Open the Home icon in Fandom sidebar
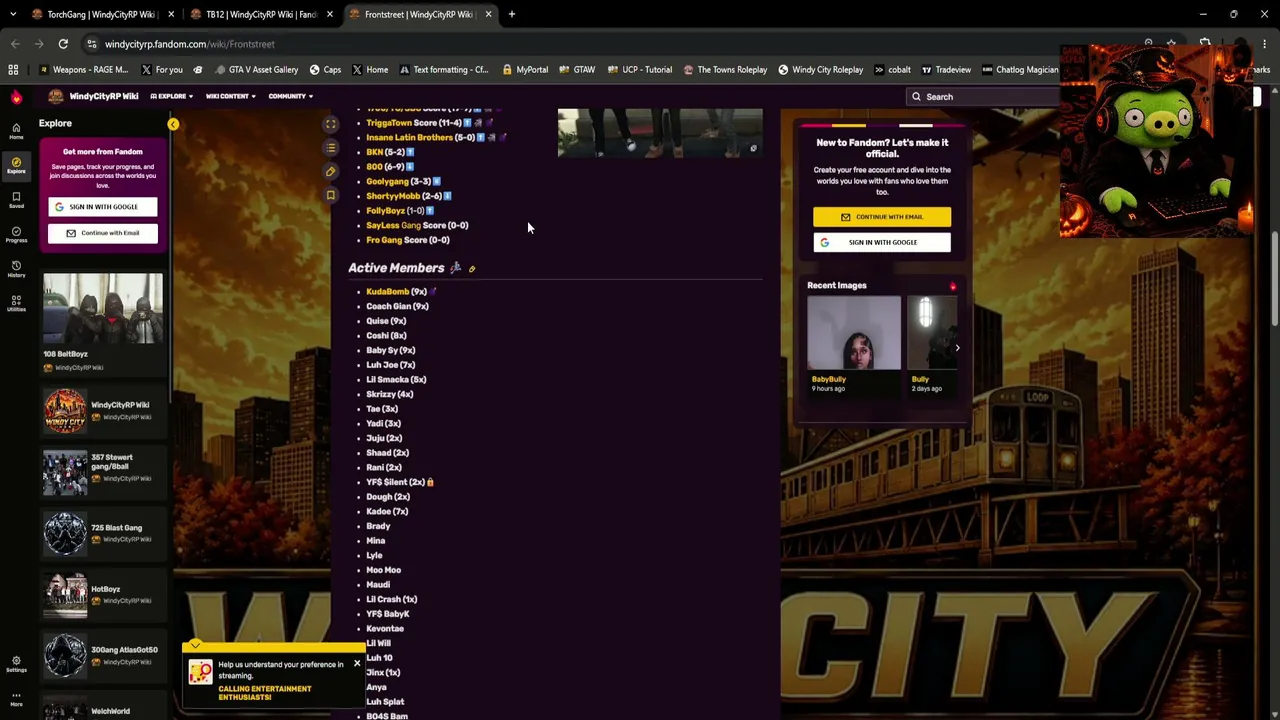Image resolution: width=1280 pixels, height=720 pixels. tap(16, 130)
